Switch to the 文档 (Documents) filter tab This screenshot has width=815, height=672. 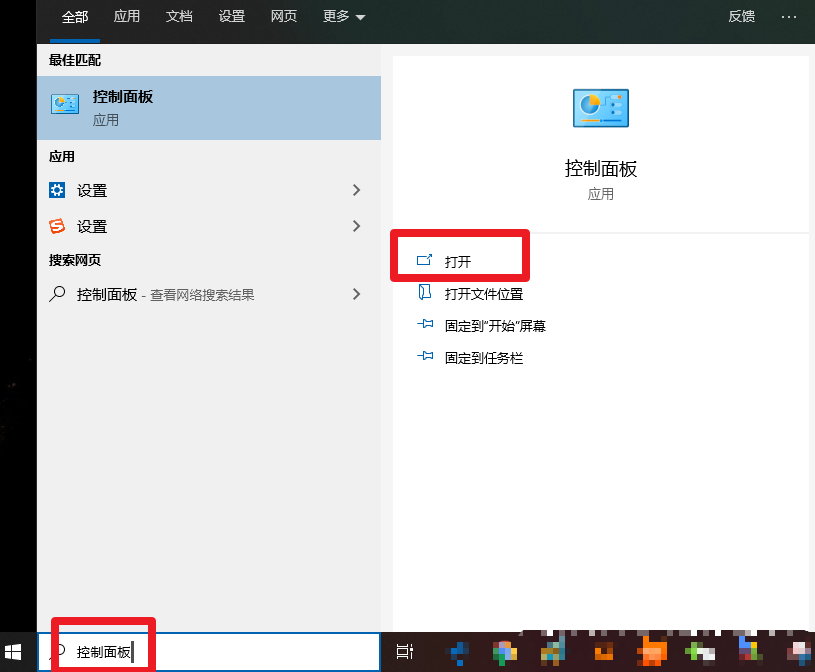point(179,16)
